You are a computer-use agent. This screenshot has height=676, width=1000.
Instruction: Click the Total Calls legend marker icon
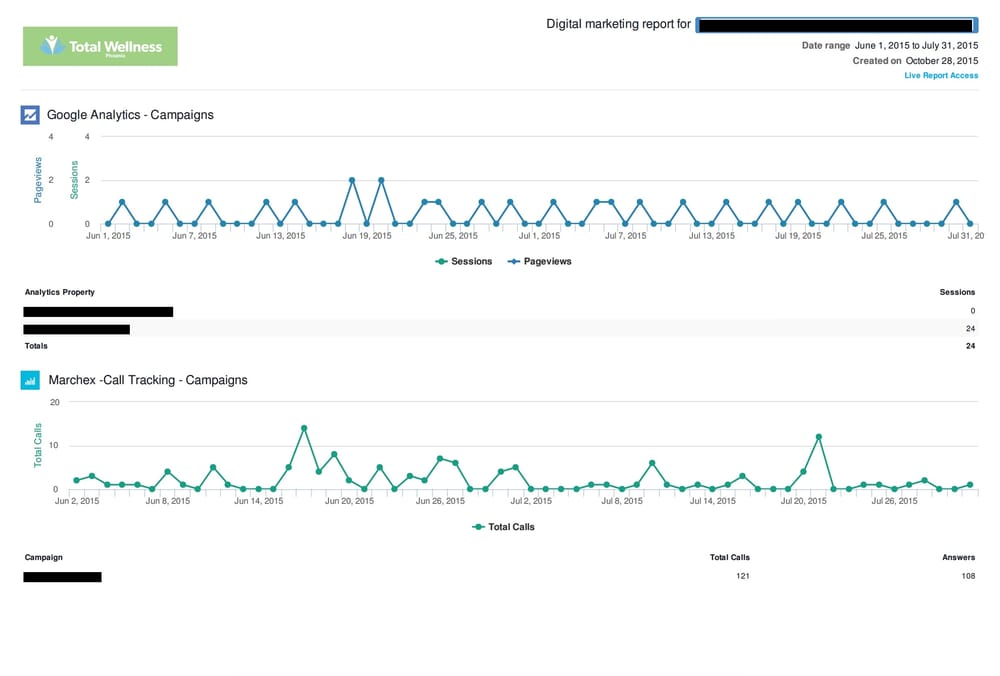coord(478,527)
